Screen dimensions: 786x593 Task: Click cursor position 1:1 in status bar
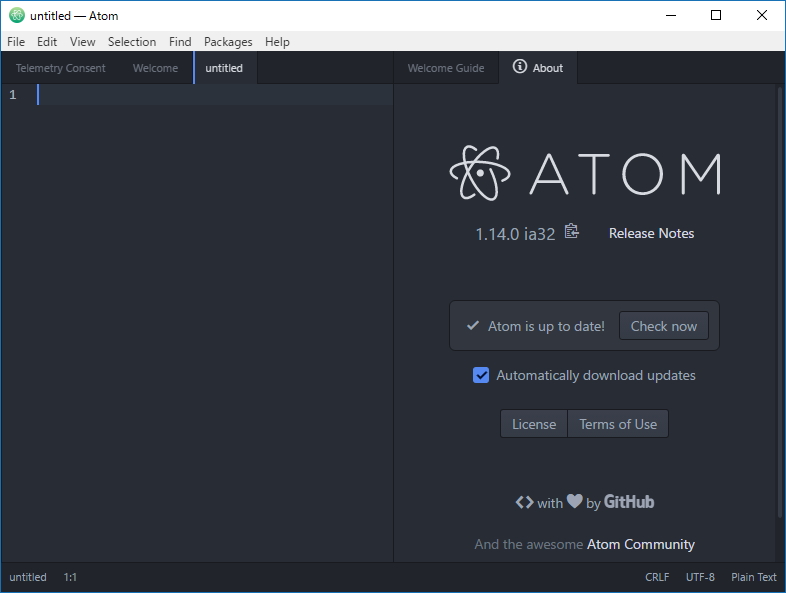pos(70,577)
